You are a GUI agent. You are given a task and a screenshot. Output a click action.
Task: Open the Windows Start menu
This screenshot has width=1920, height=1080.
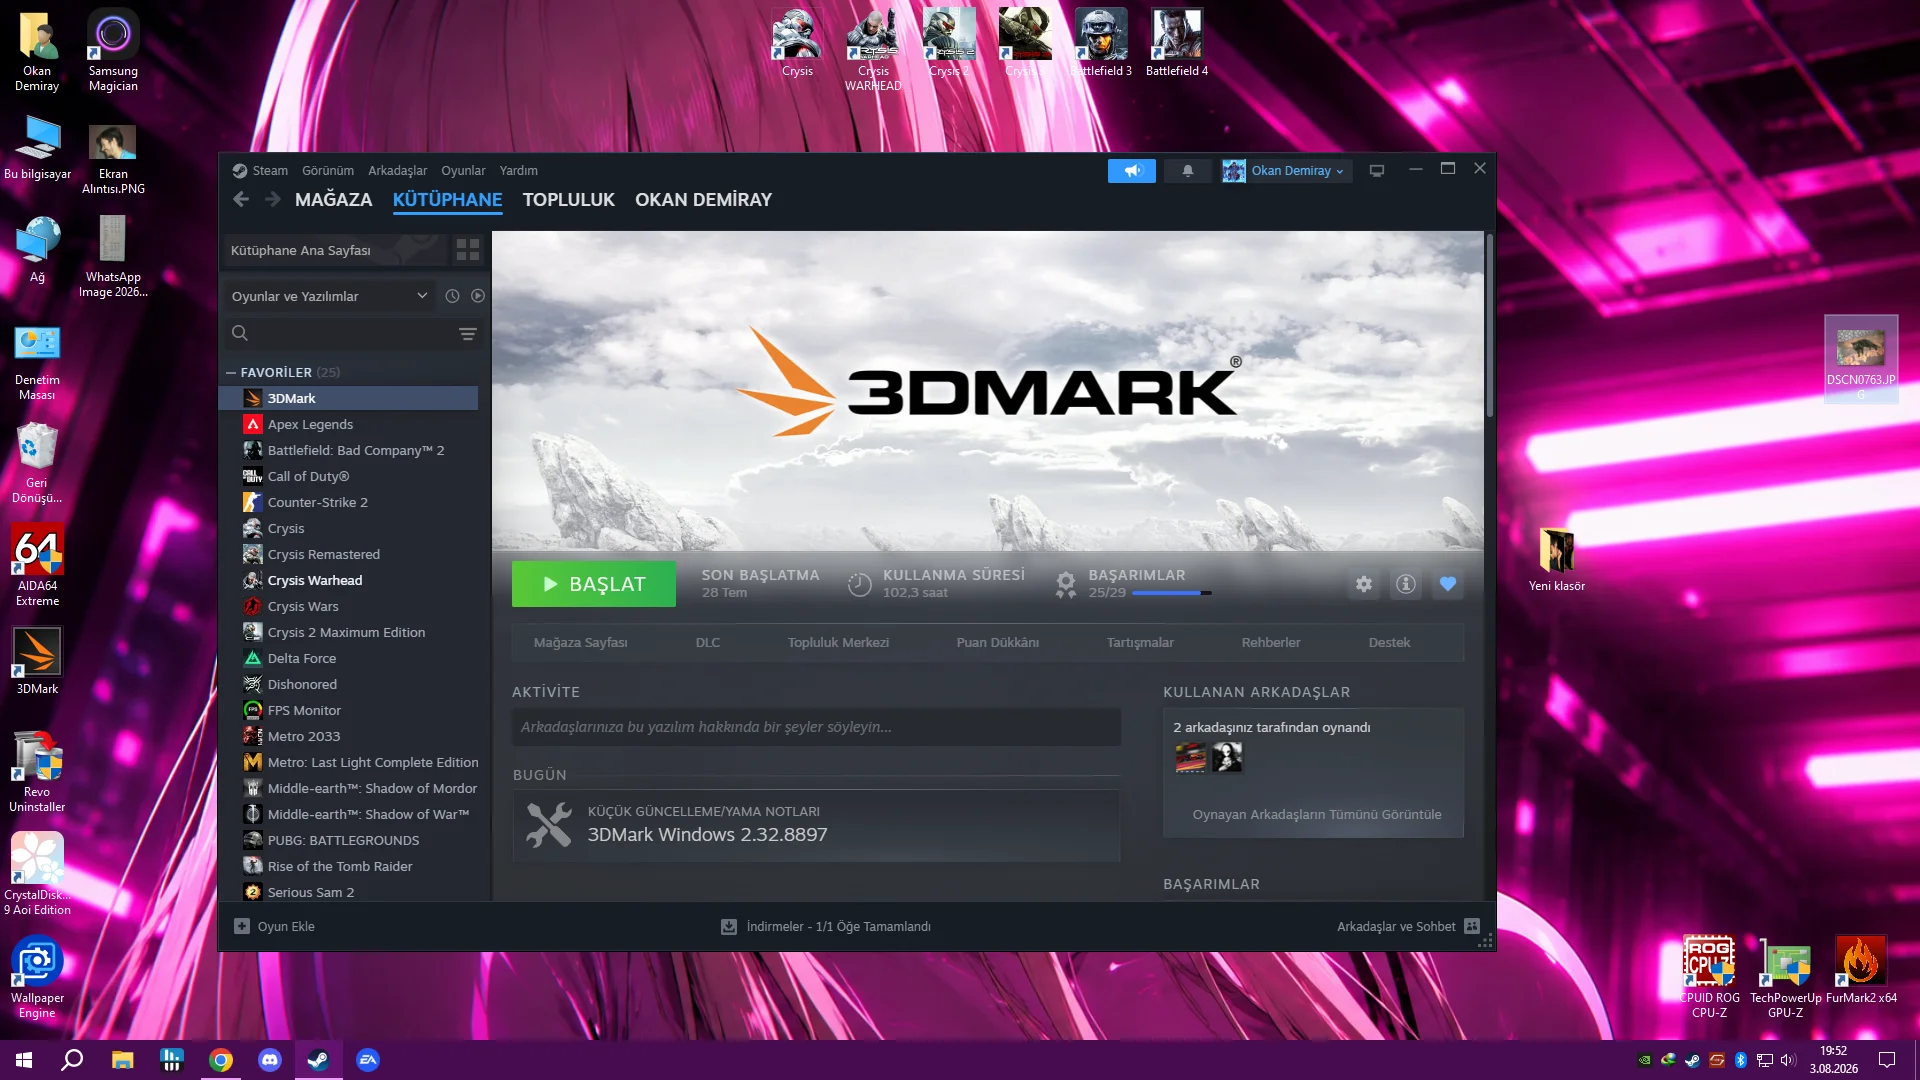point(24,1060)
